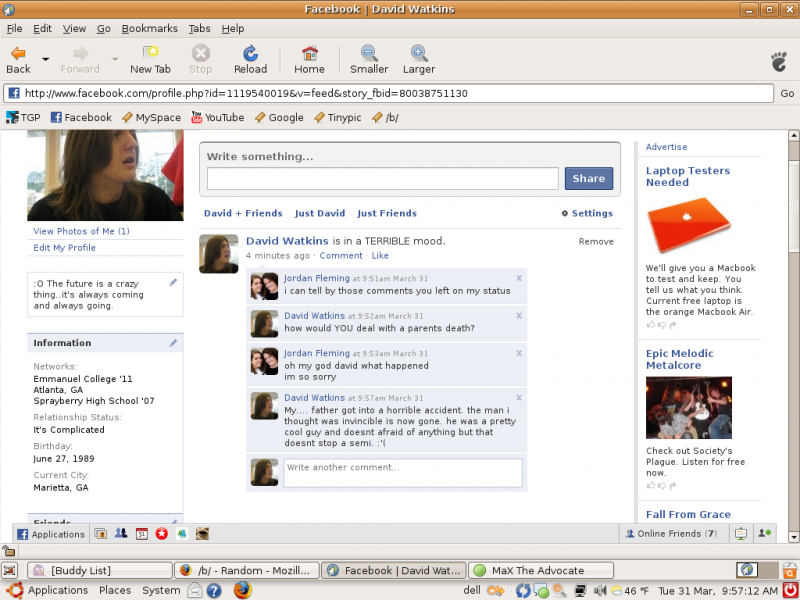The image size is (800, 600).
Task: Open Laptop Testers Needed ad
Action: point(688,177)
